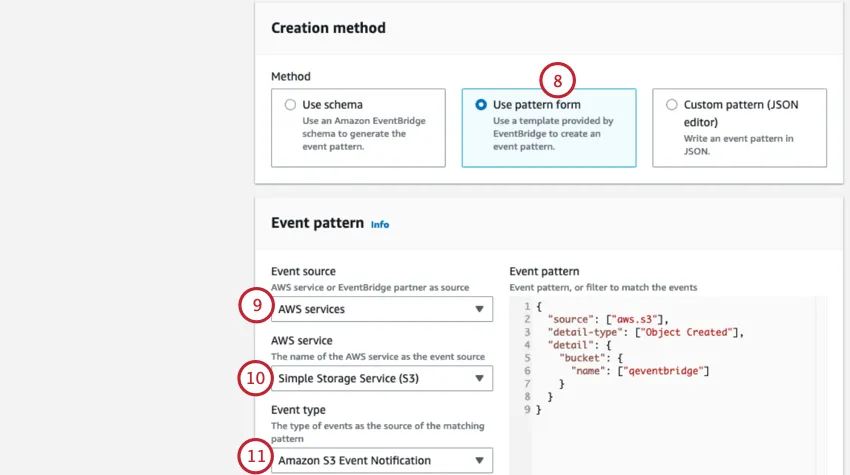Viewport: 850px width, 475px height.
Task: Click the AWS service dropdown arrow
Action: point(480,379)
